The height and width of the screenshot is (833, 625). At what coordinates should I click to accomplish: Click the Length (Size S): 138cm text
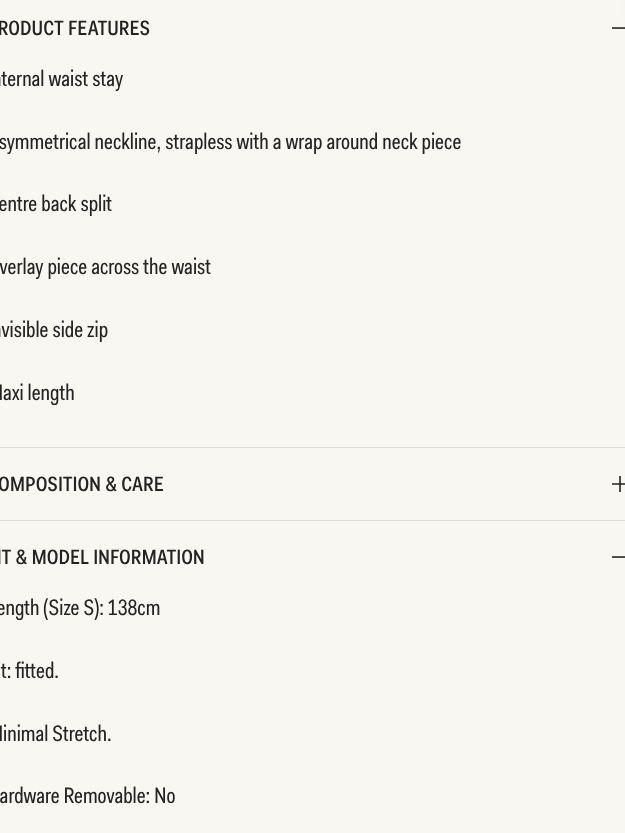coord(80,609)
